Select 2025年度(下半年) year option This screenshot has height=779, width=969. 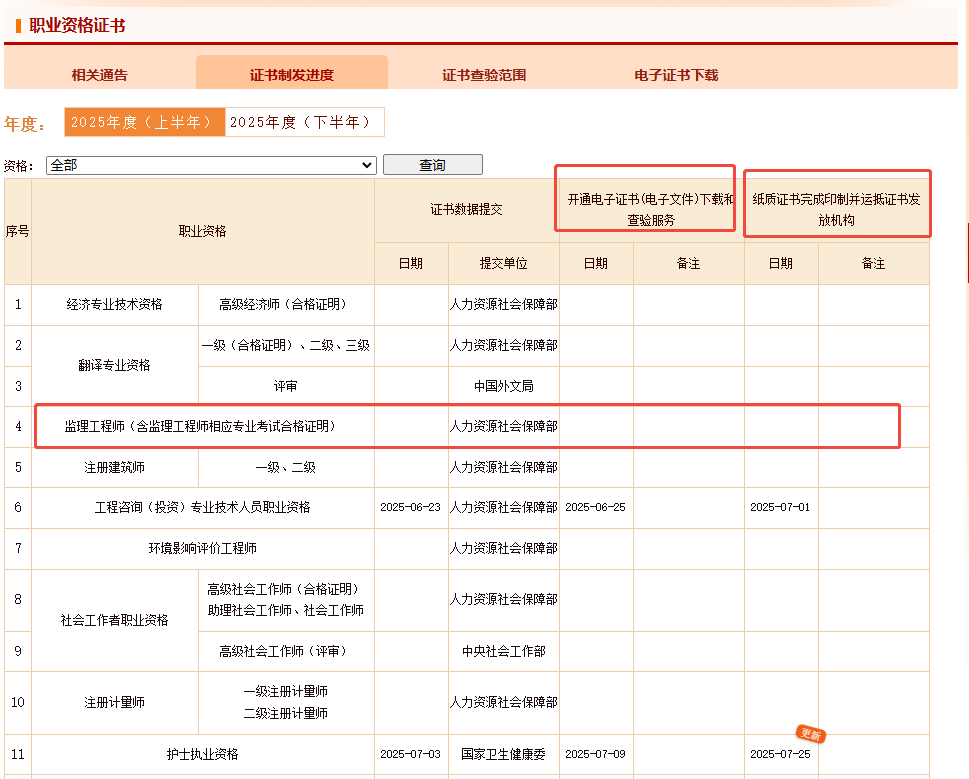tap(304, 122)
